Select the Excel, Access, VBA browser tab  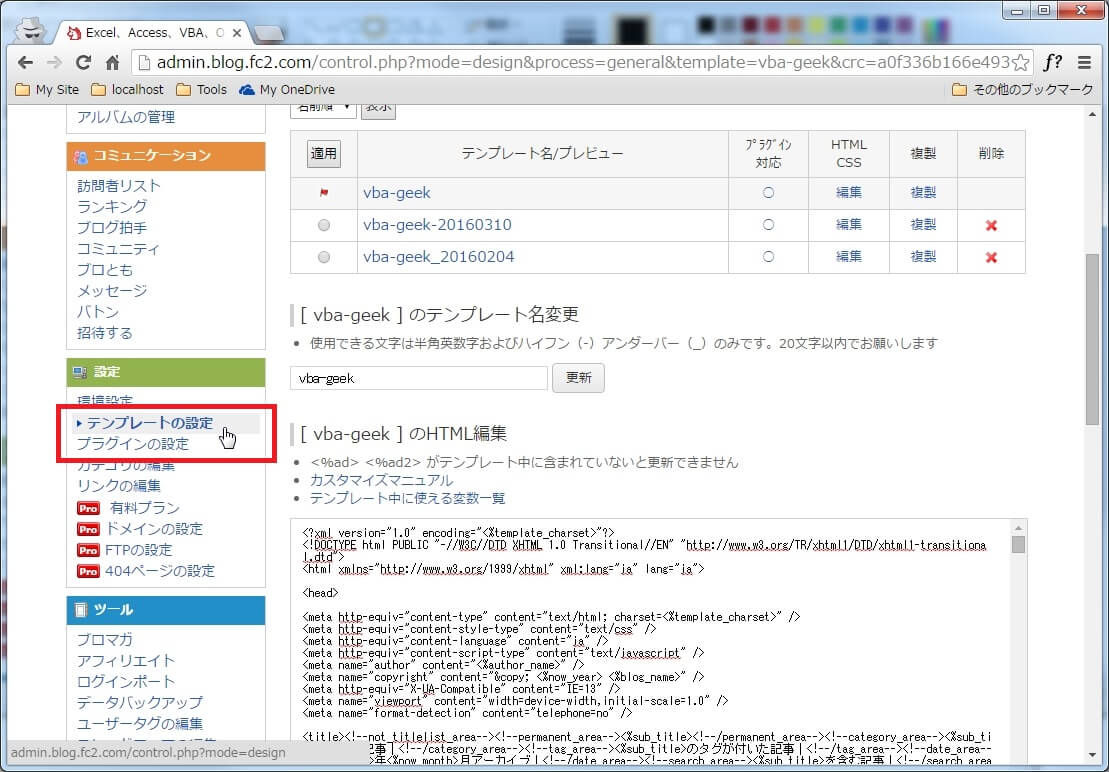click(150, 32)
